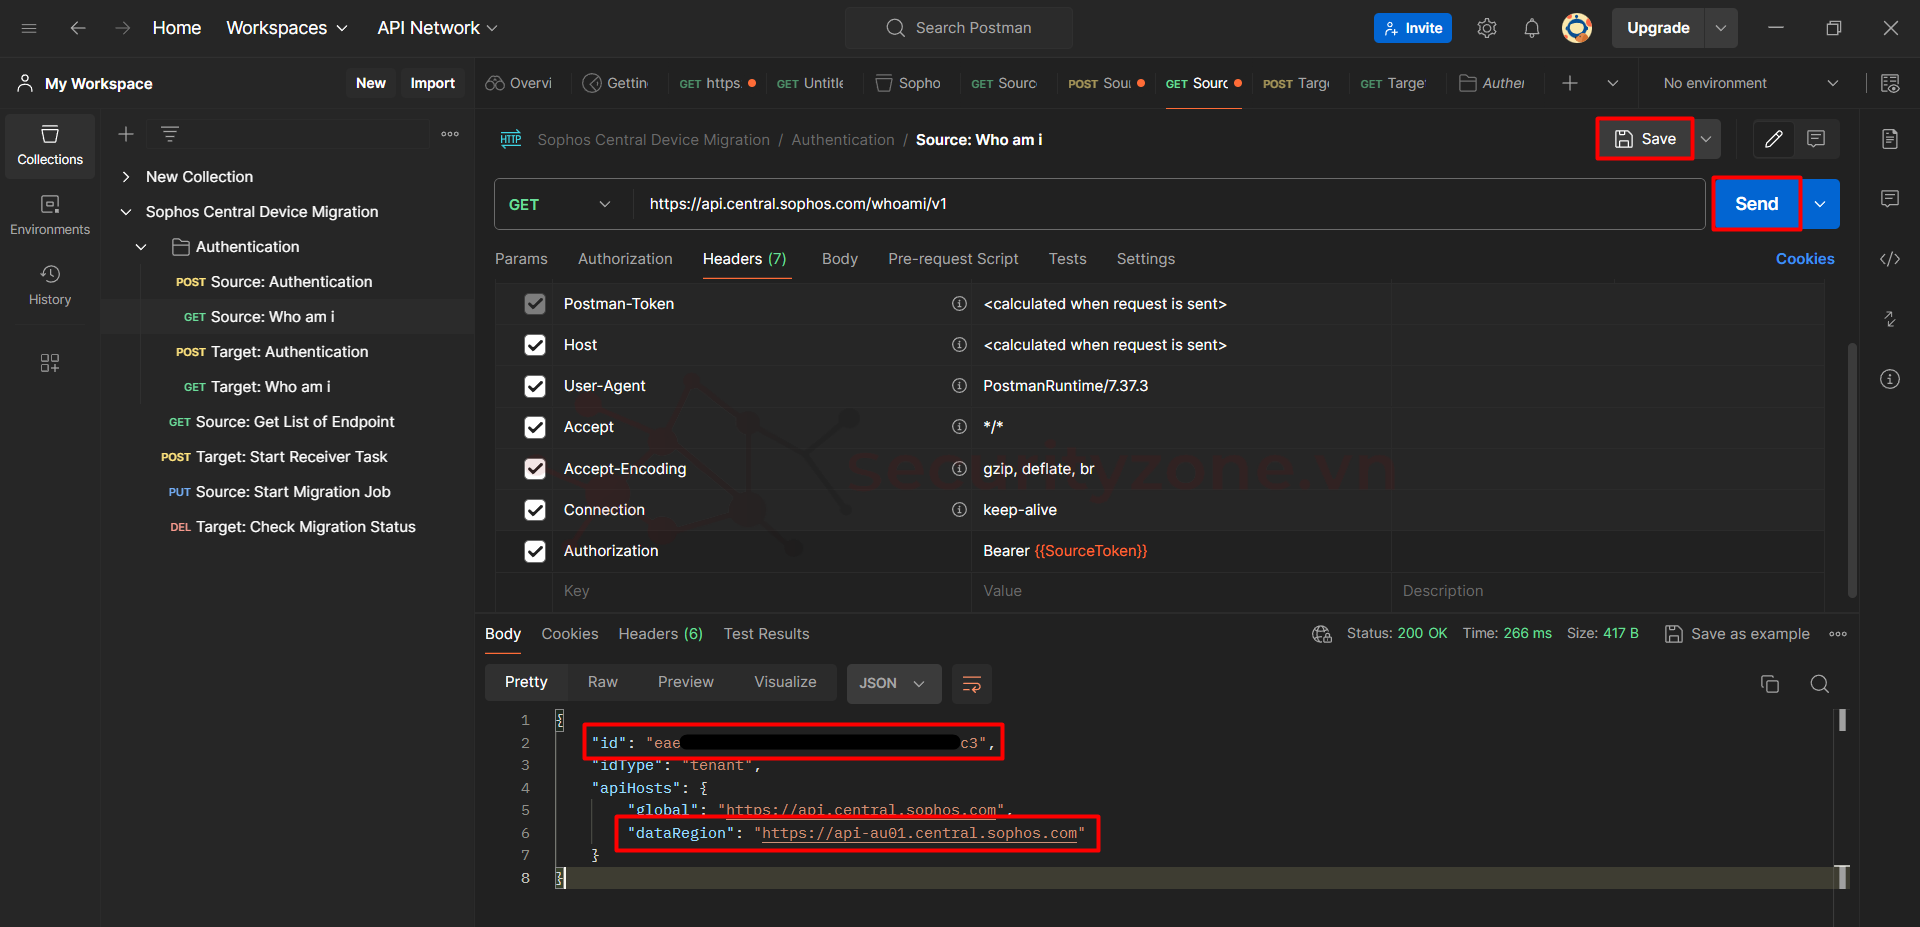
Task: Show info for User-Agent header
Action: point(959,386)
